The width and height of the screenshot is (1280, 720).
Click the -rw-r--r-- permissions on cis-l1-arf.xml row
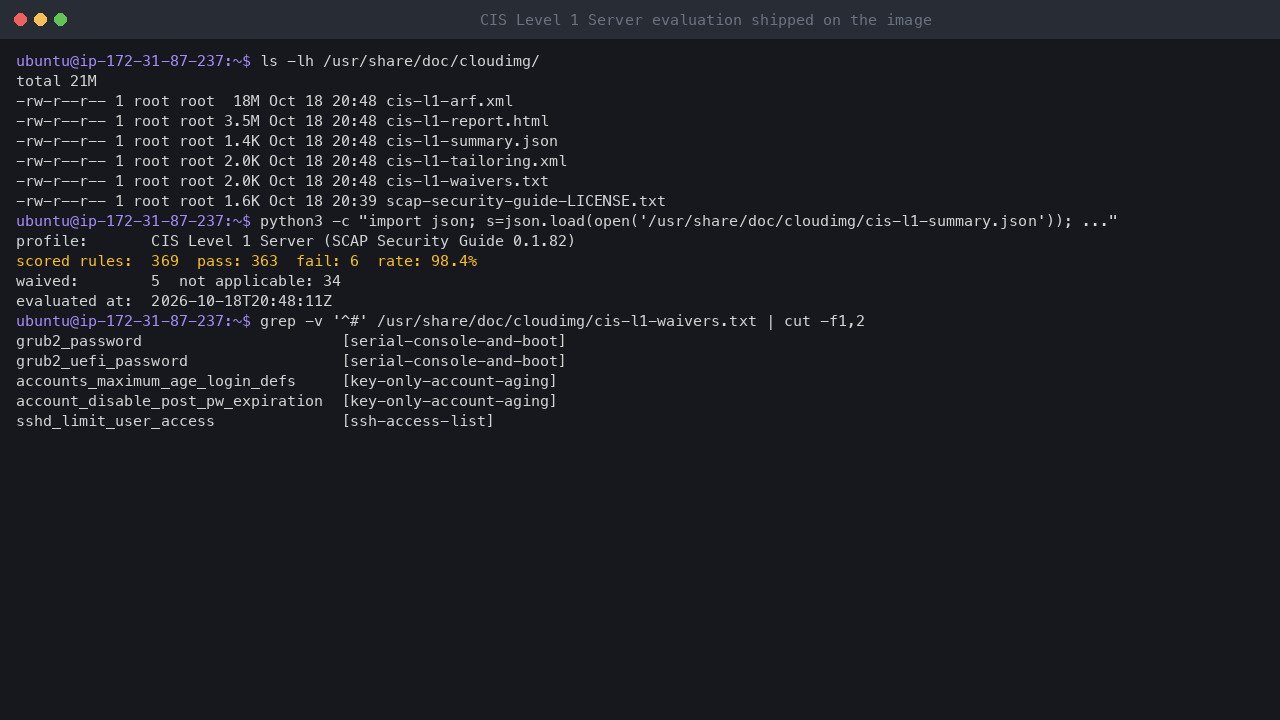pos(61,101)
